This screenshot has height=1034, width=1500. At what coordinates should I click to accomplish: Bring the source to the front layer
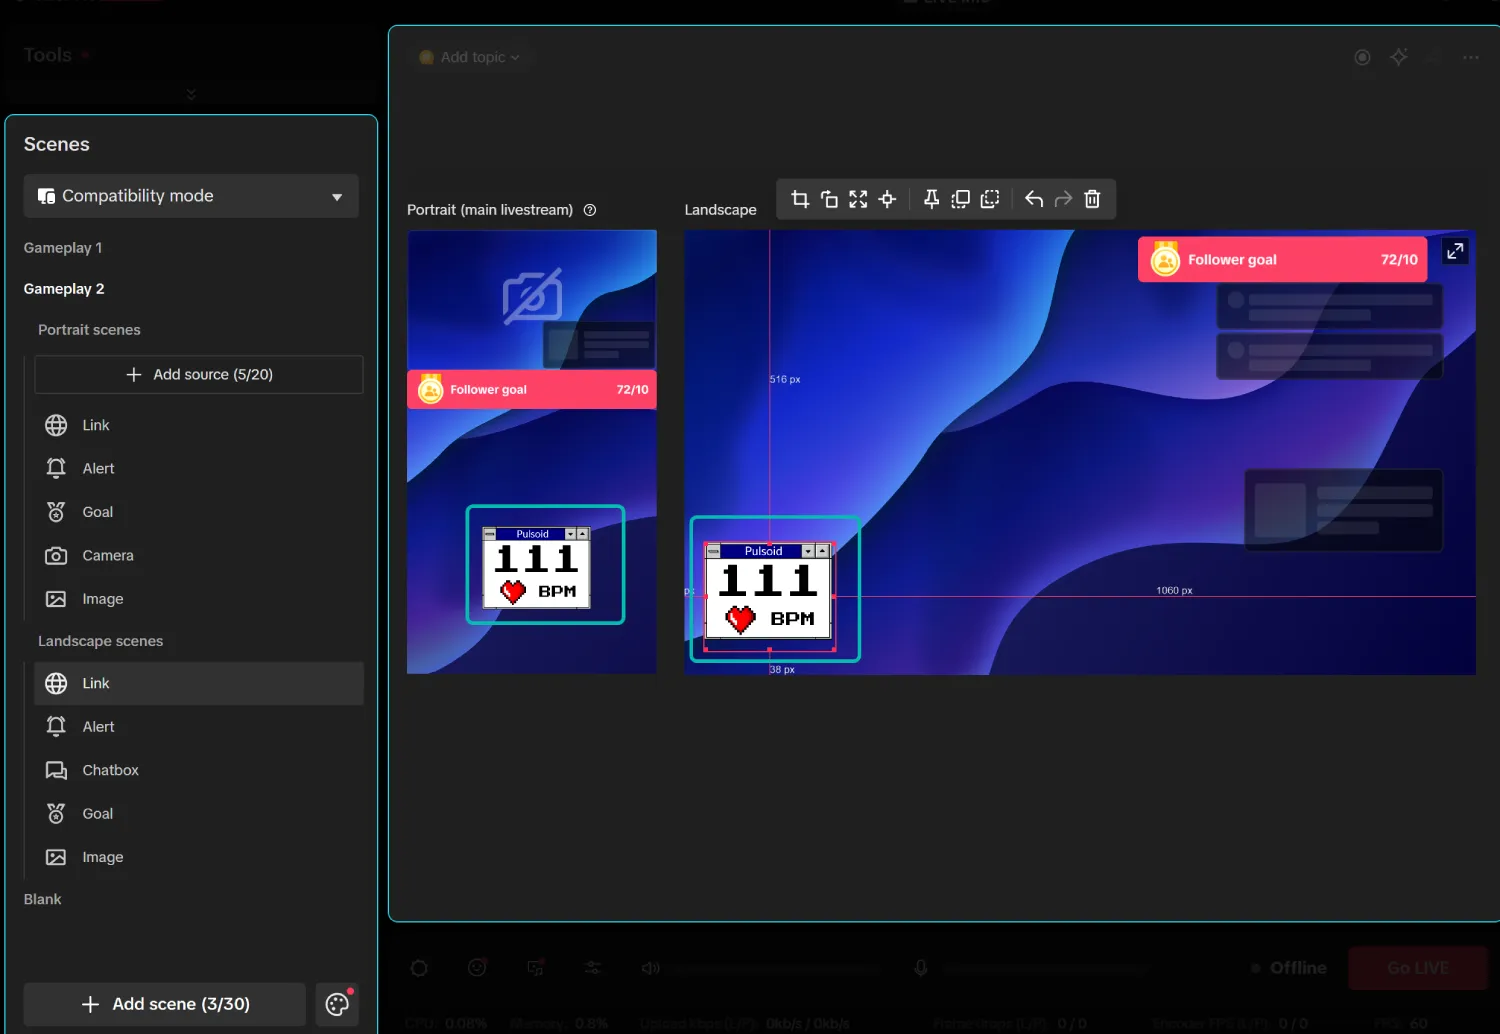tap(960, 199)
